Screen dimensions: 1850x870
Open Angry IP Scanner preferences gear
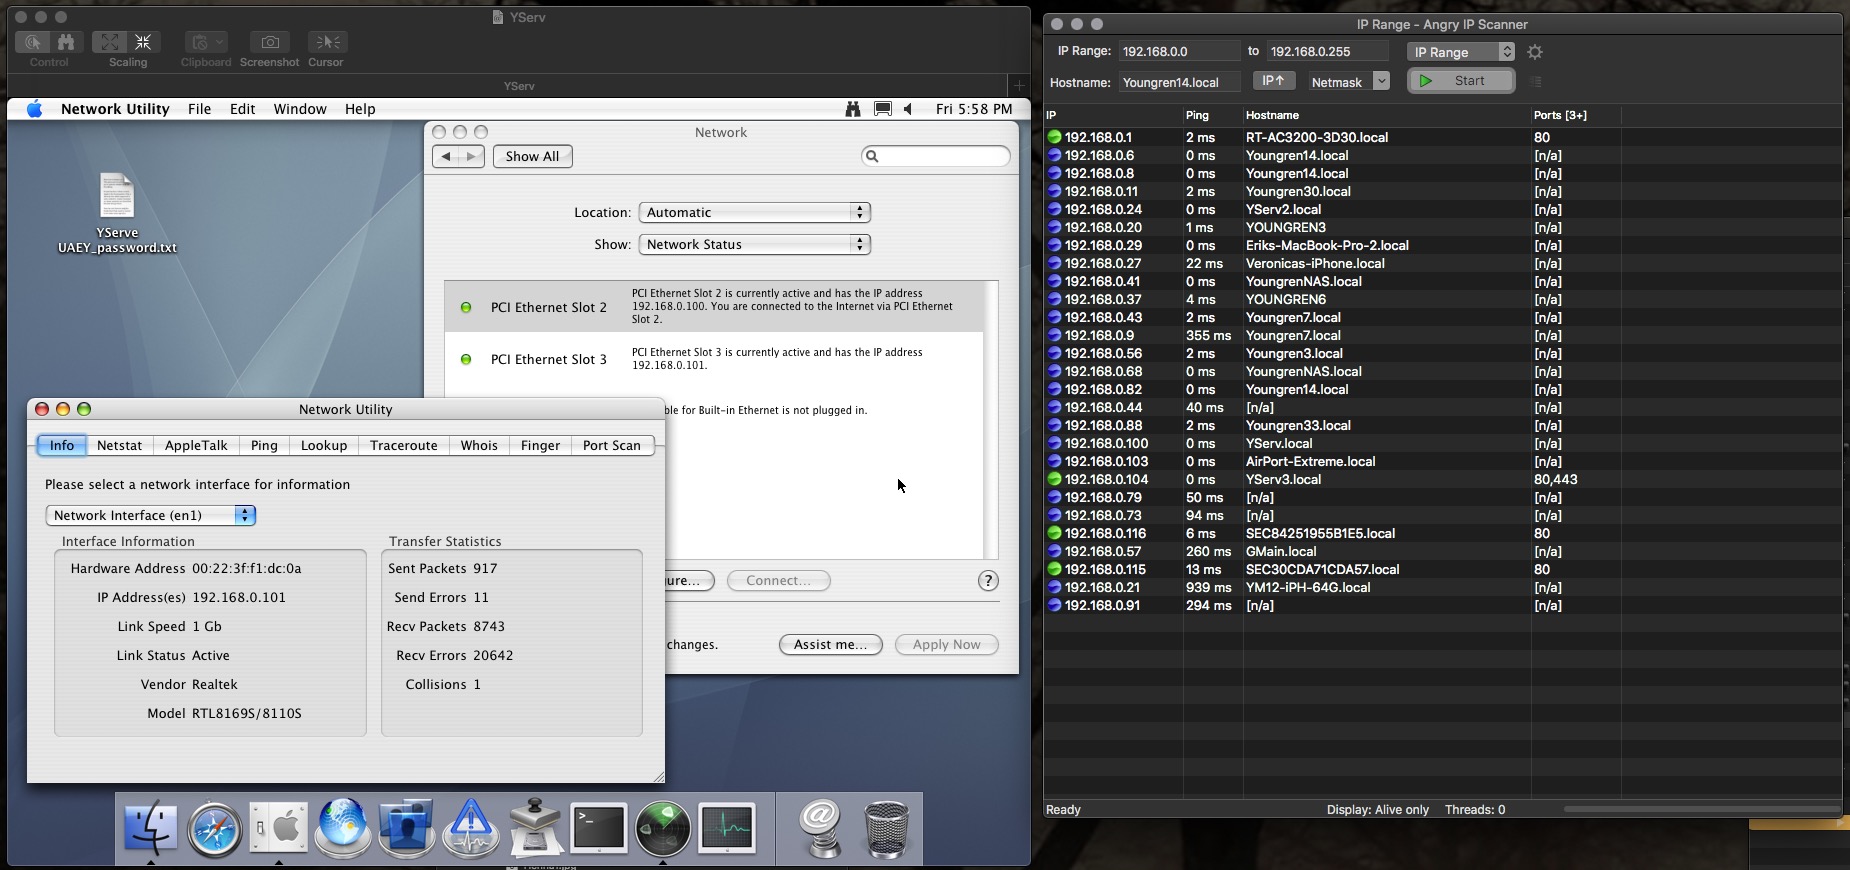click(1535, 52)
